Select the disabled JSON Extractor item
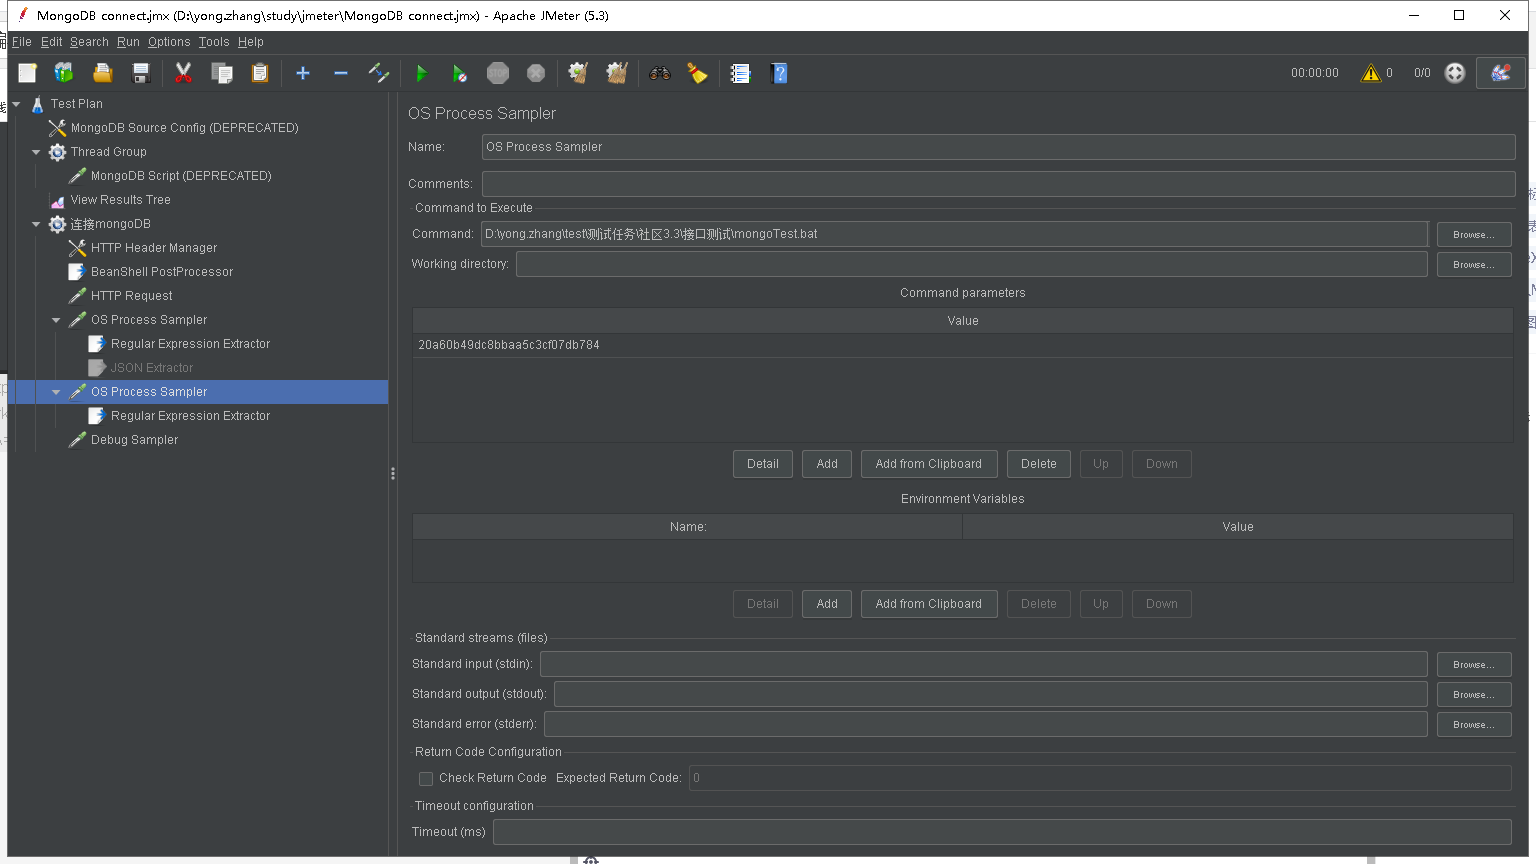The image size is (1536, 864). [152, 368]
